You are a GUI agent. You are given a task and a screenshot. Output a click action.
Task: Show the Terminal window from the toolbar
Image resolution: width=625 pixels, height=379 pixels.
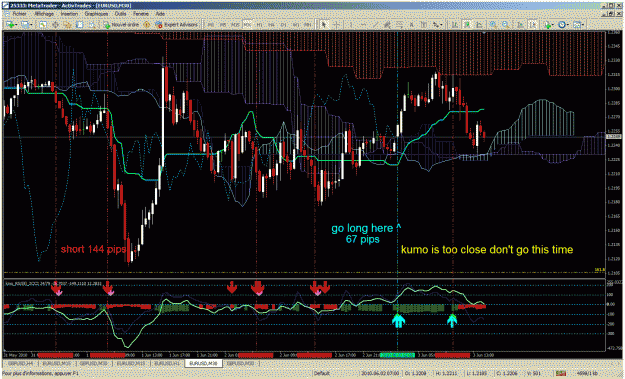click(x=79, y=25)
